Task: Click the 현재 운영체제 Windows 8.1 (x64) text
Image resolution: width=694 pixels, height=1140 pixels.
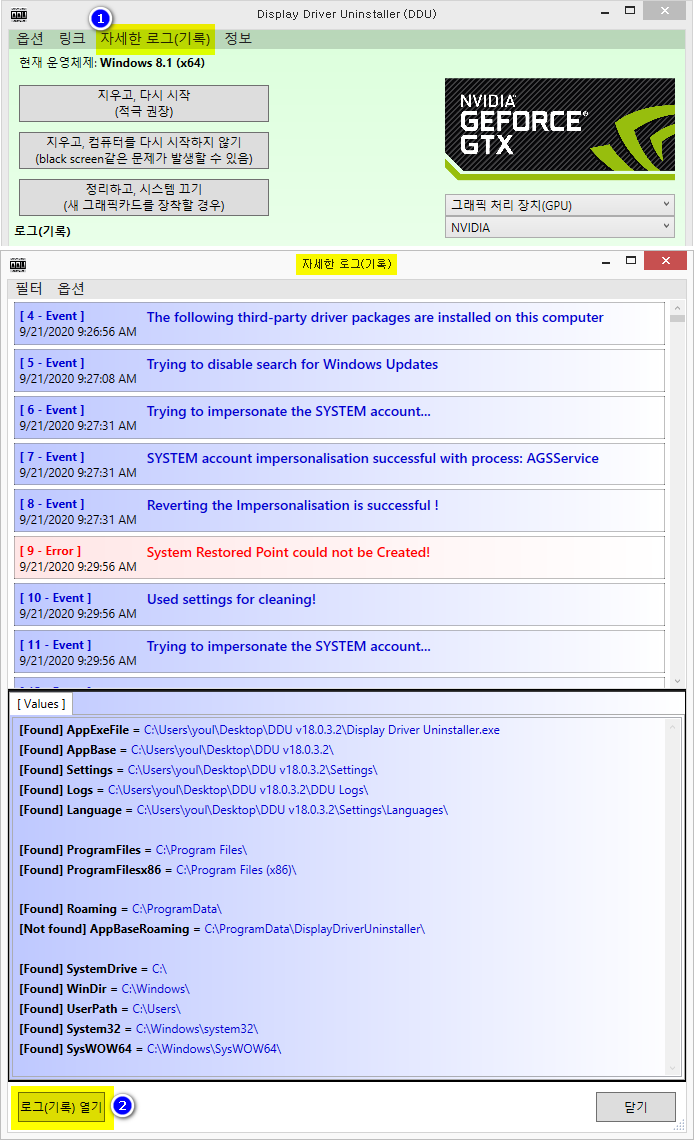Action: pos(112,63)
